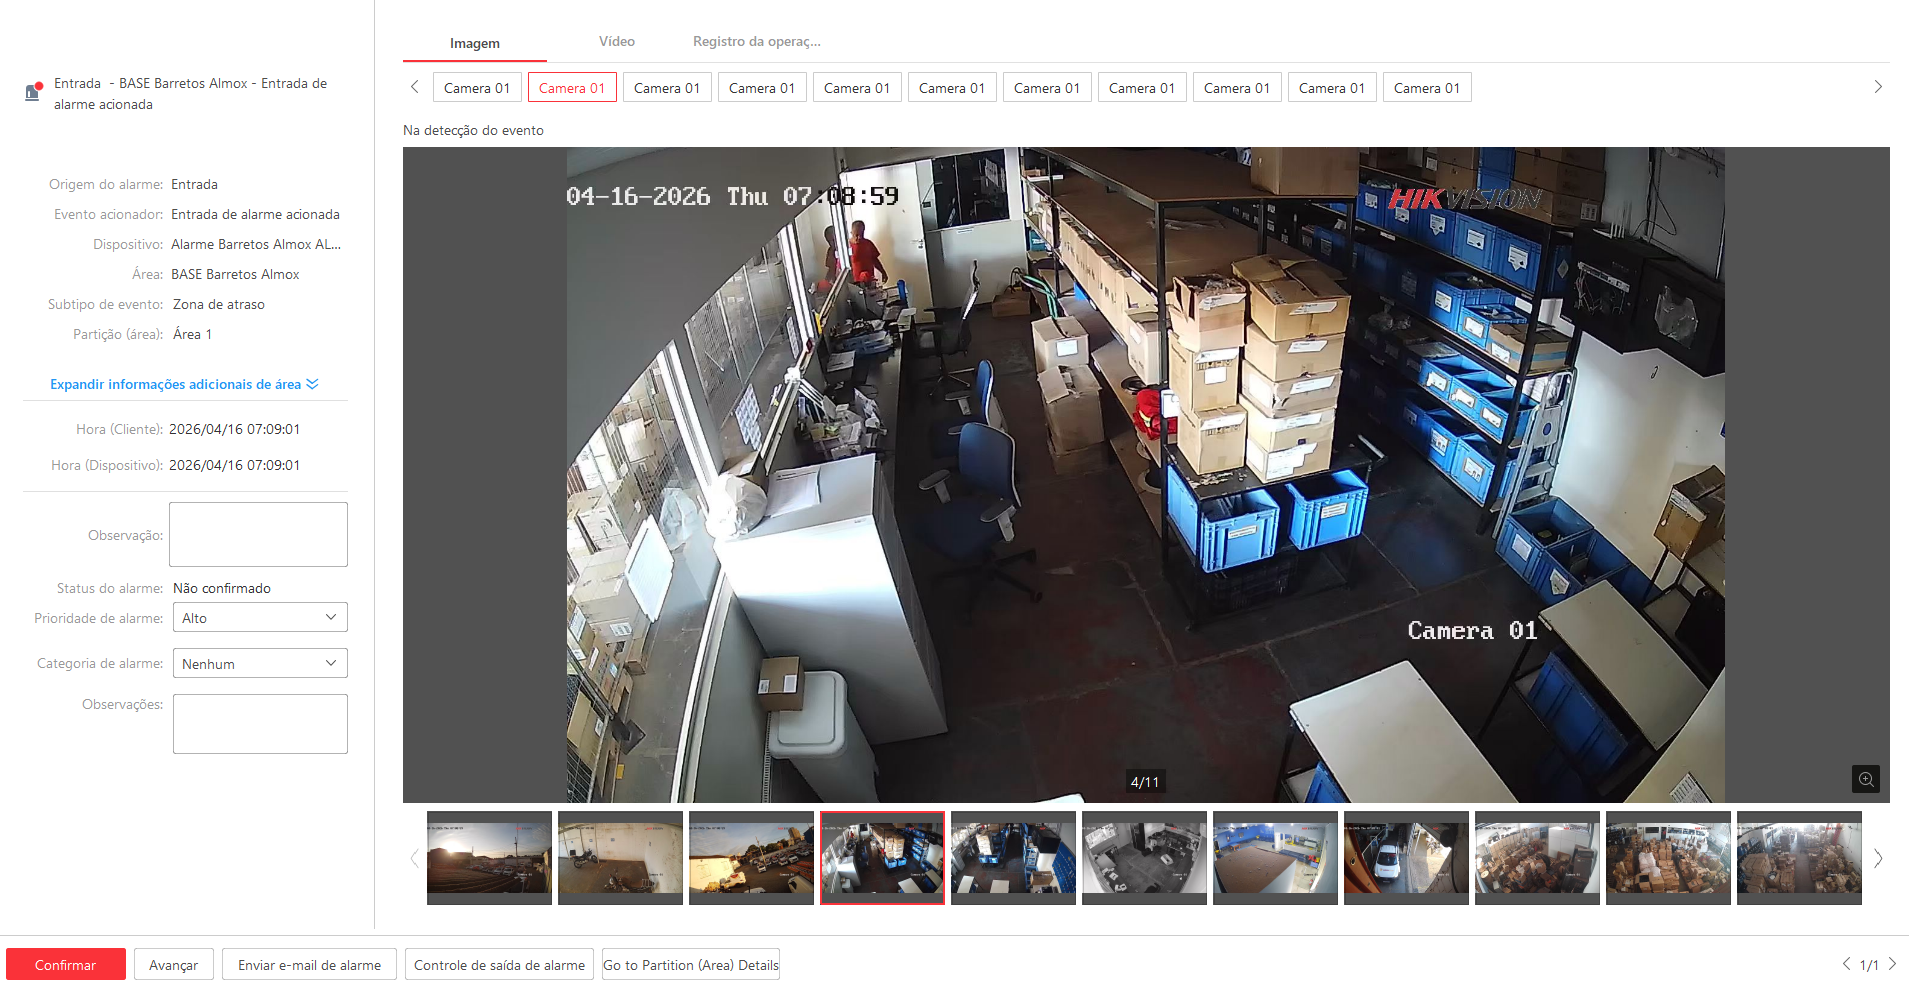The width and height of the screenshot is (1909, 988).
Task: Select the Imagem tab
Action: 474,43
